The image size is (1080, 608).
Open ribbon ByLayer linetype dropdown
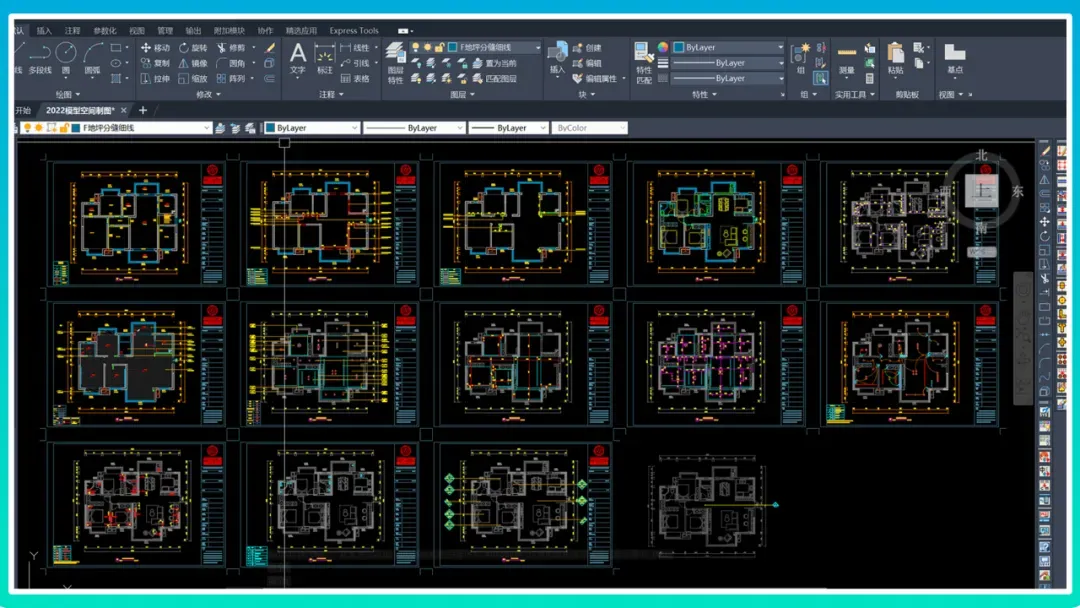pyautogui.click(x=729, y=78)
